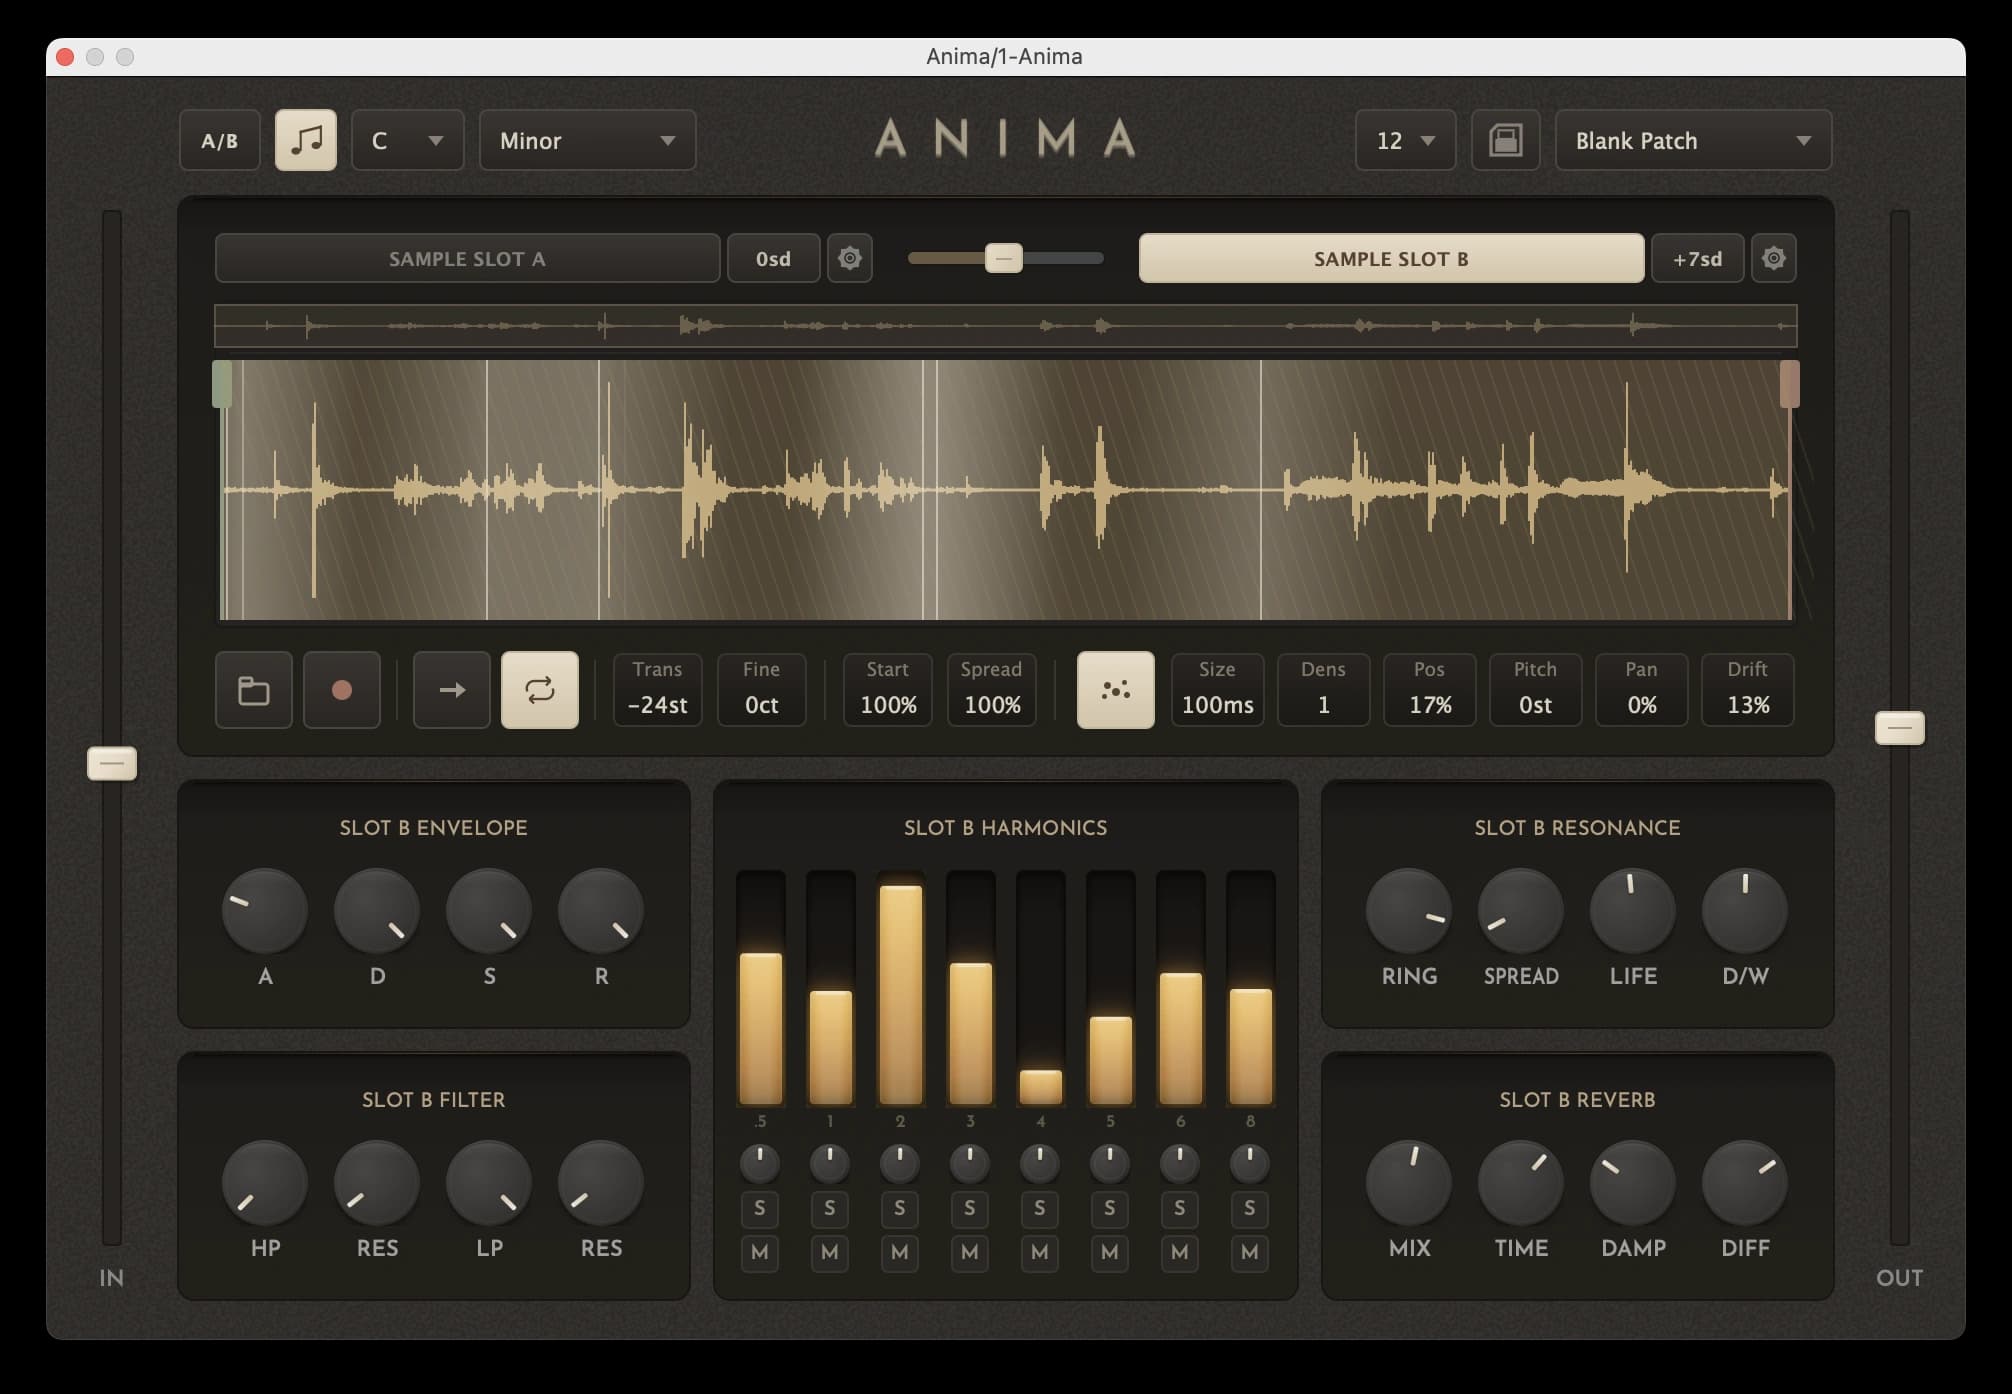This screenshot has height=1394, width=2012.
Task: Click the Start 100% value field
Action: (888, 690)
